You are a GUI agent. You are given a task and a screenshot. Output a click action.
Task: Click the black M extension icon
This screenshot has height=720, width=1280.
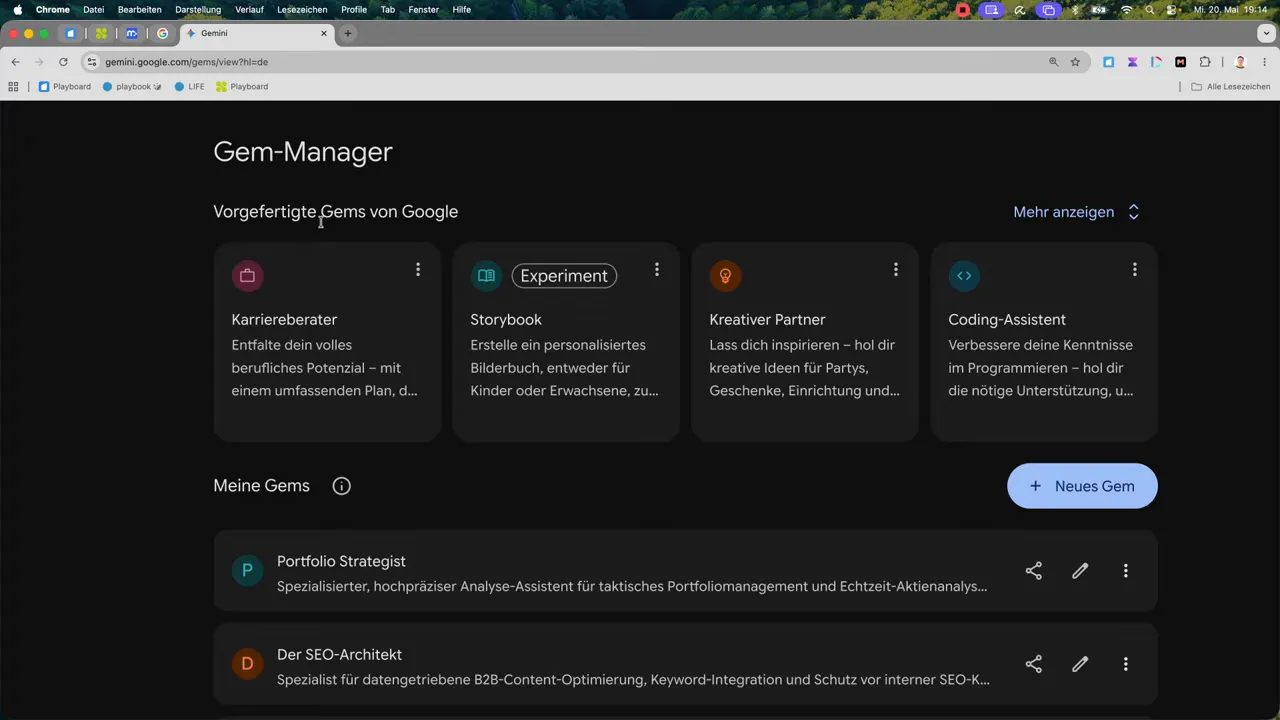click(x=1181, y=62)
